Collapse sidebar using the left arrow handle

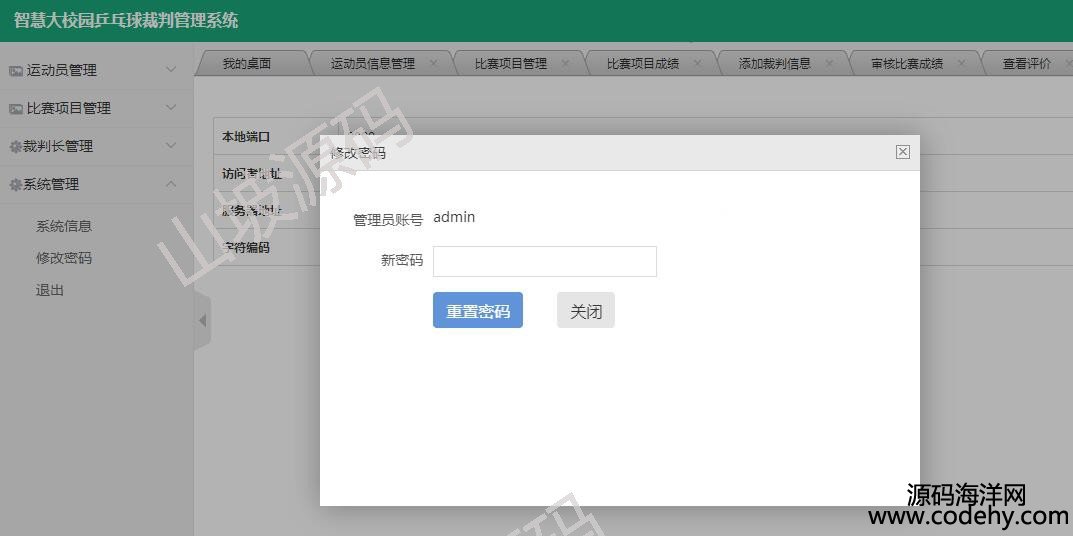tap(202, 321)
